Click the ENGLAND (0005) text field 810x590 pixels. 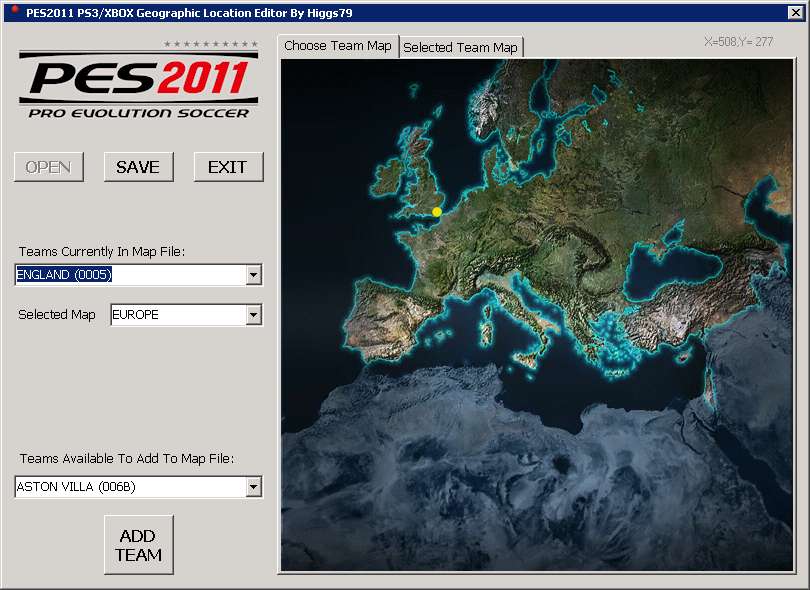(x=130, y=275)
